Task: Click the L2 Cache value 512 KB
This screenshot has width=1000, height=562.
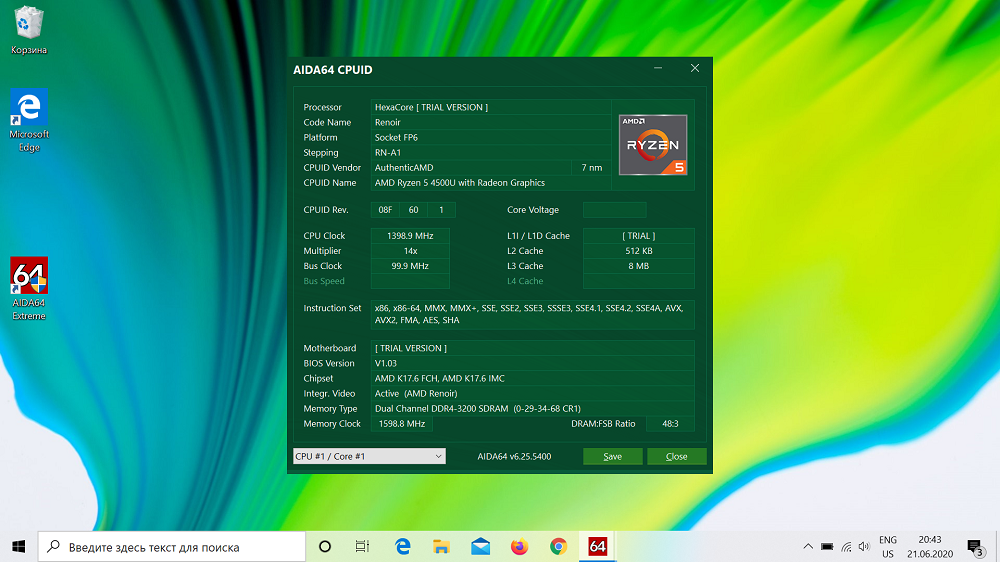Action: click(x=638, y=251)
